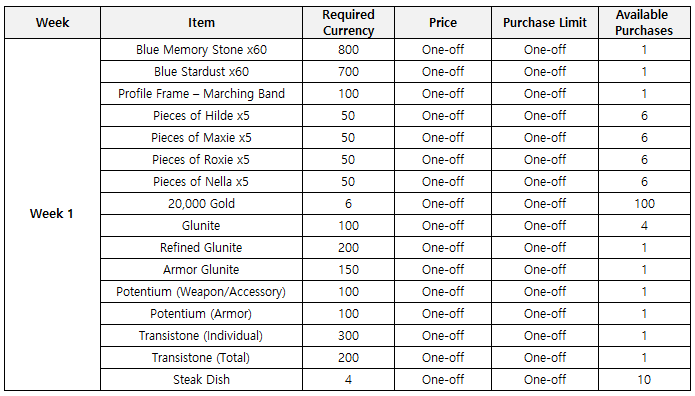695x396 pixels.
Task: Click the Transistone (Individual) cell
Action: coord(201,336)
